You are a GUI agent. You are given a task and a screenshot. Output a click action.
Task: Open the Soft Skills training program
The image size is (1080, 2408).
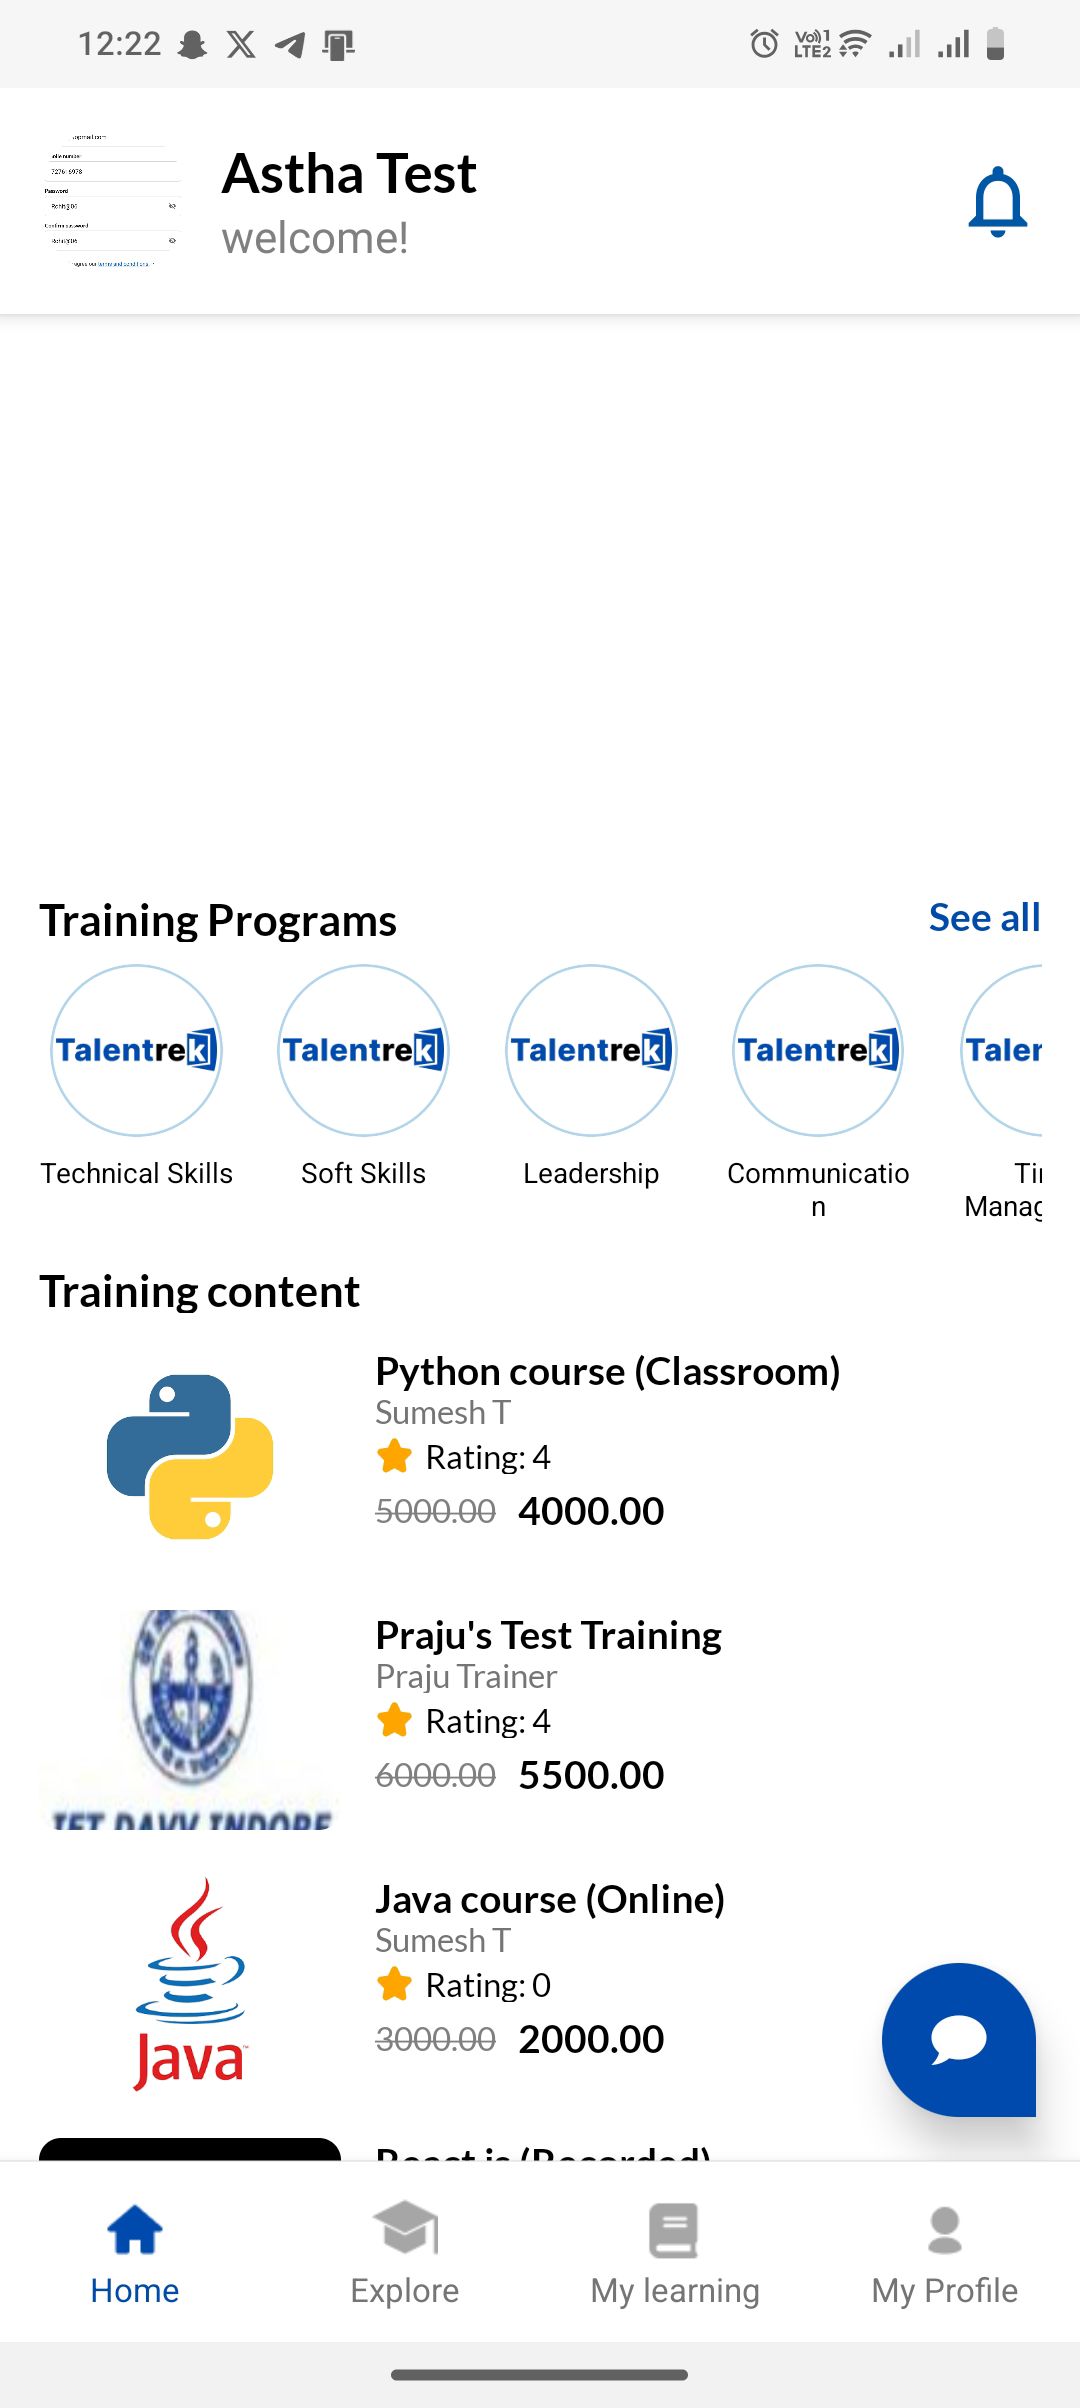pos(363,1052)
